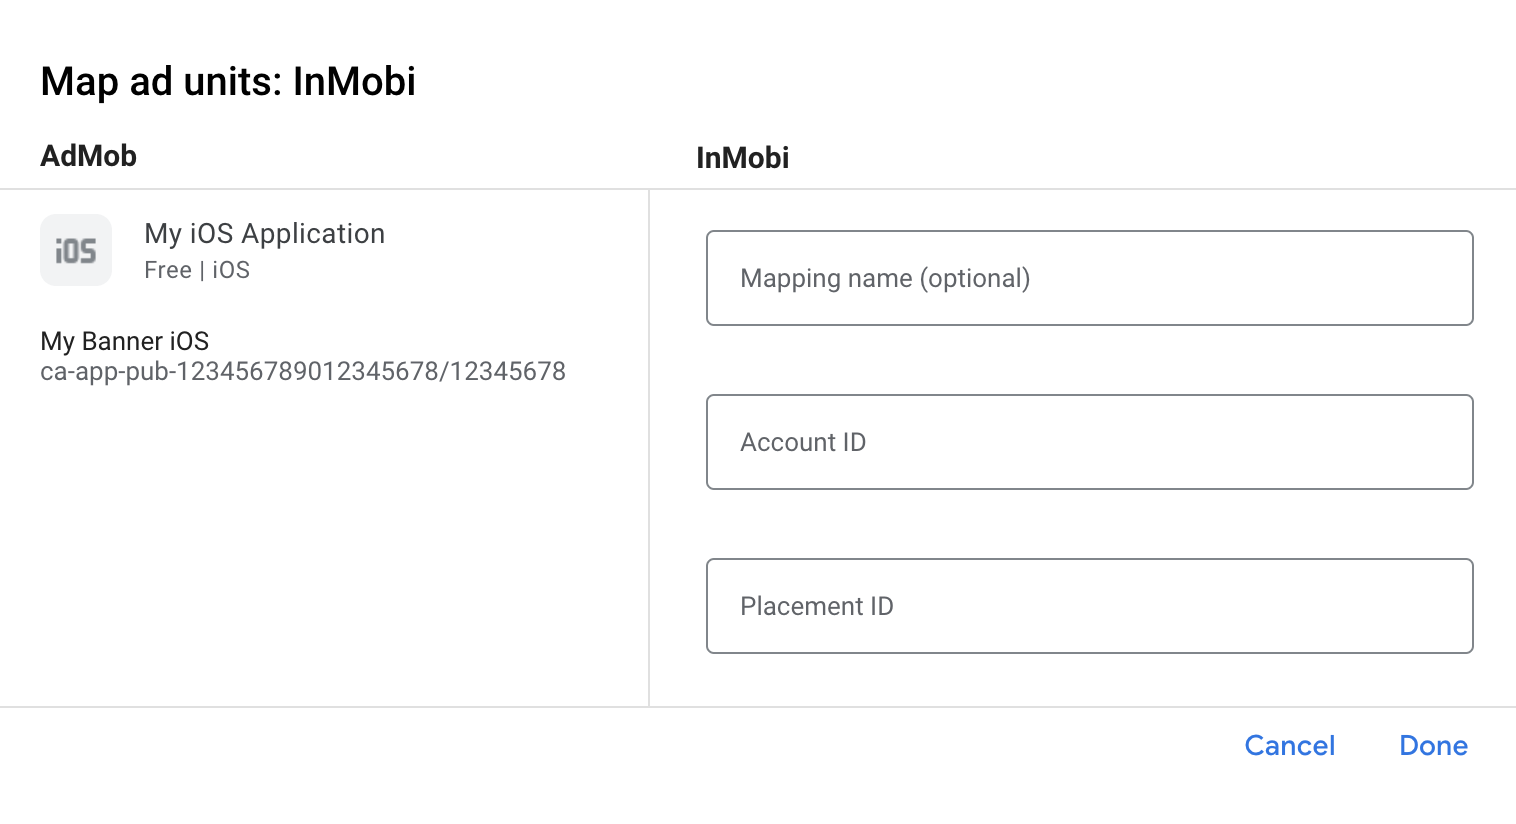Click the ca-app-pub ad unit ID text
The height and width of the screenshot is (824, 1516).
pos(303,372)
